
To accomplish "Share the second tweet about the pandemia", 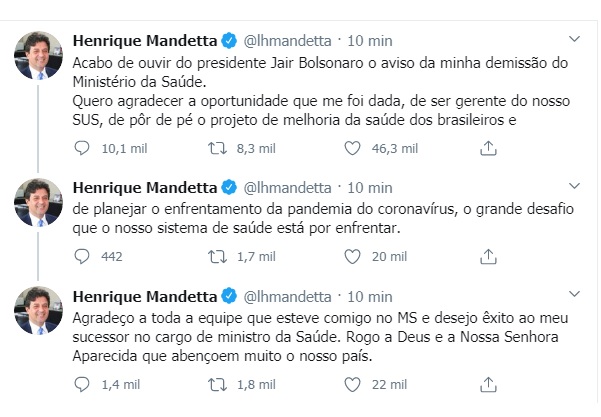I will point(487,257).
